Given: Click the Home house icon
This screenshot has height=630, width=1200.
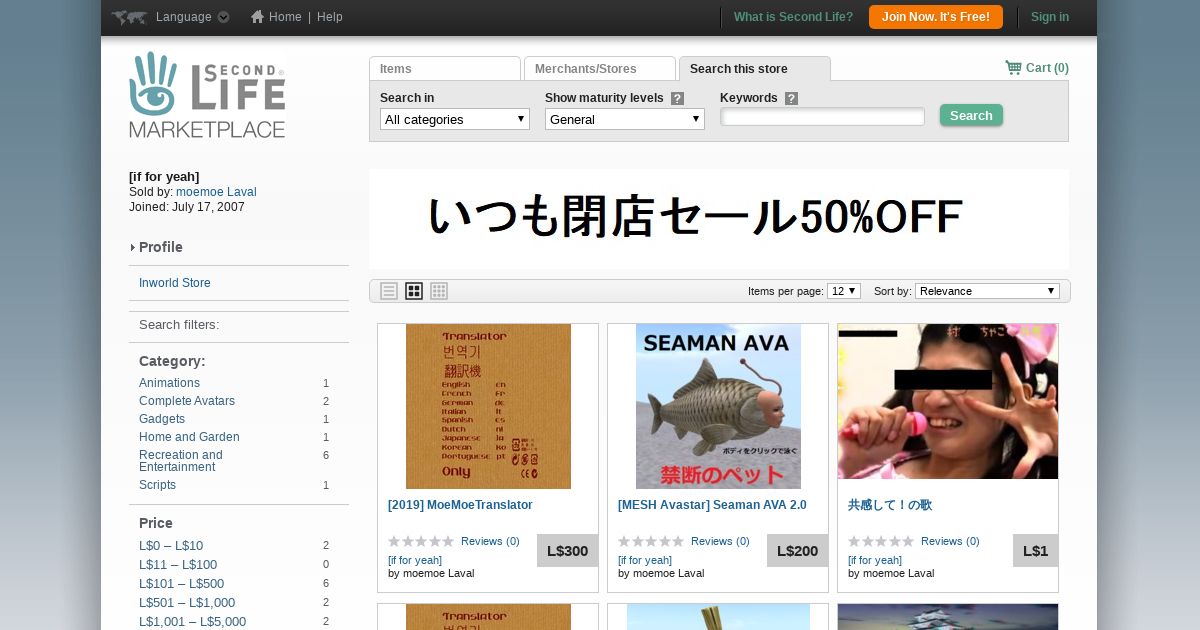Looking at the screenshot, I should [257, 16].
